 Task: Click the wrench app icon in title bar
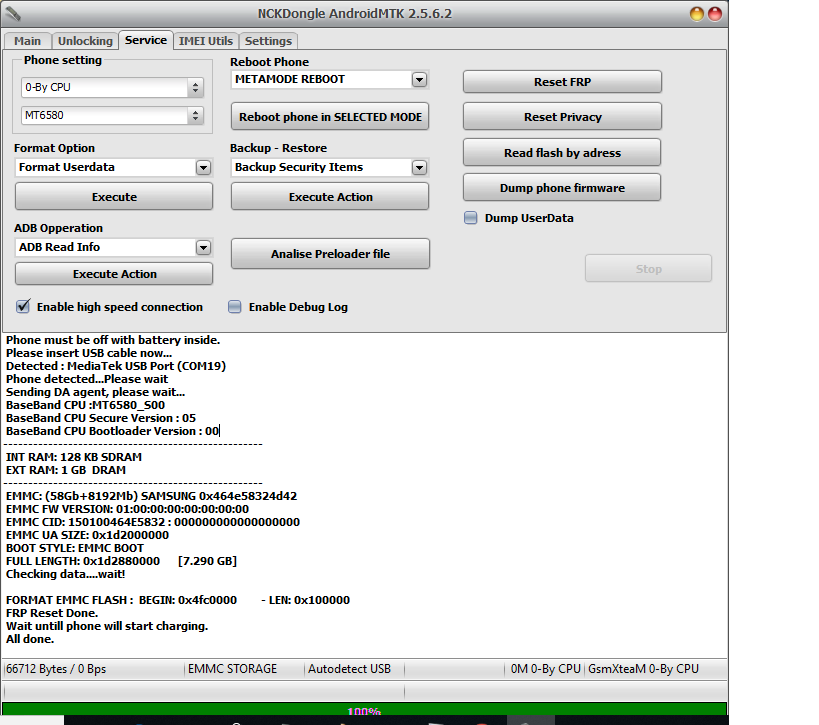13,14
